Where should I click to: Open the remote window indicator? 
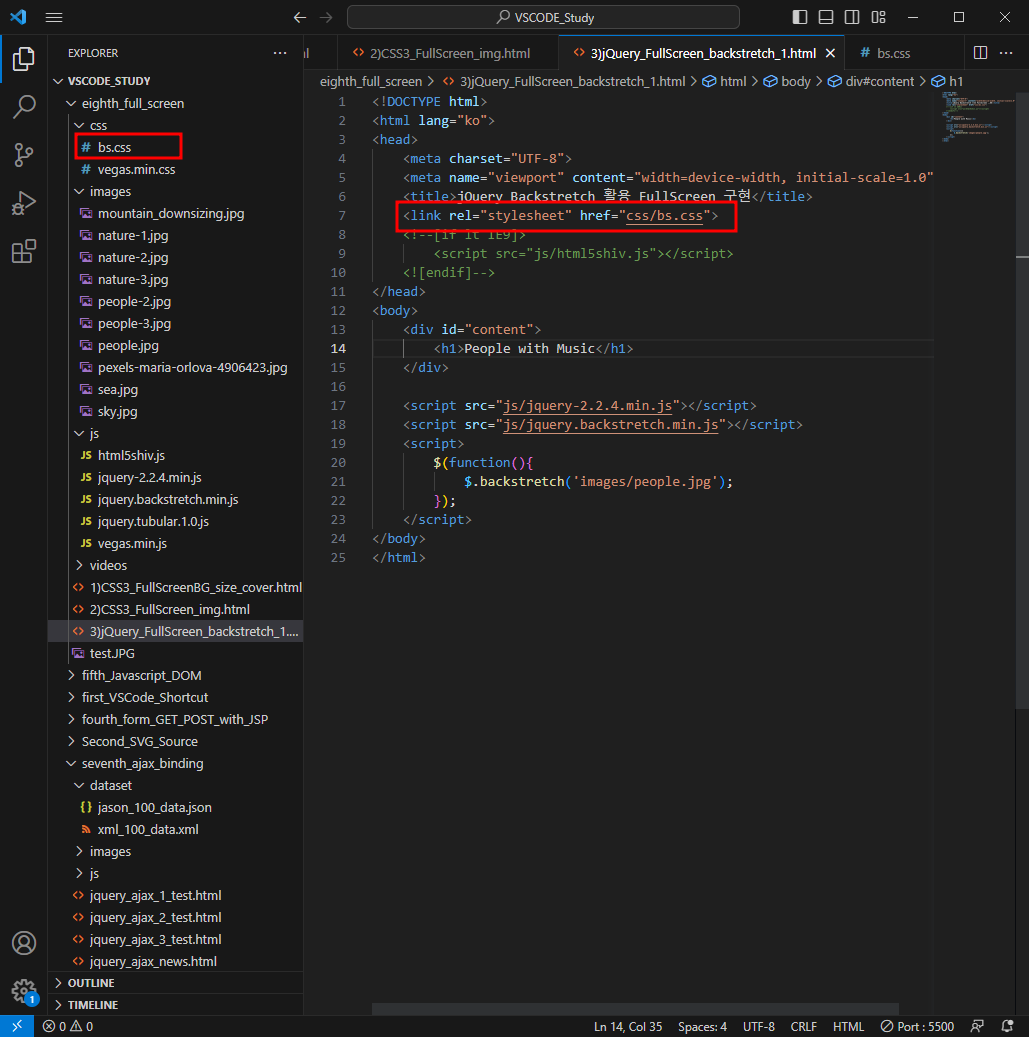[17, 1026]
